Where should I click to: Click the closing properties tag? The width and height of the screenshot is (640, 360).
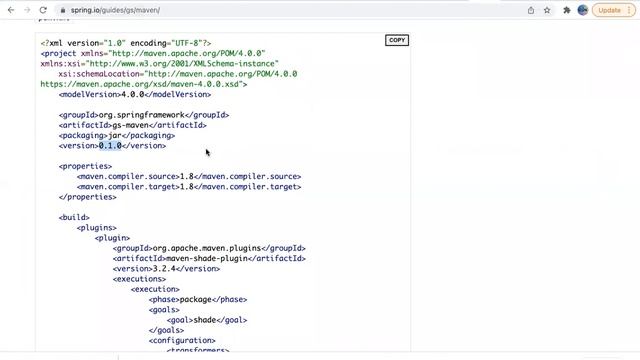[87, 197]
